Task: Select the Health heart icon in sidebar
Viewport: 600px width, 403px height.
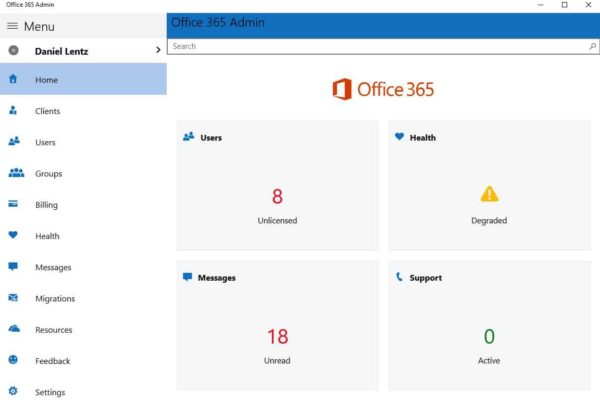Action: pos(14,236)
